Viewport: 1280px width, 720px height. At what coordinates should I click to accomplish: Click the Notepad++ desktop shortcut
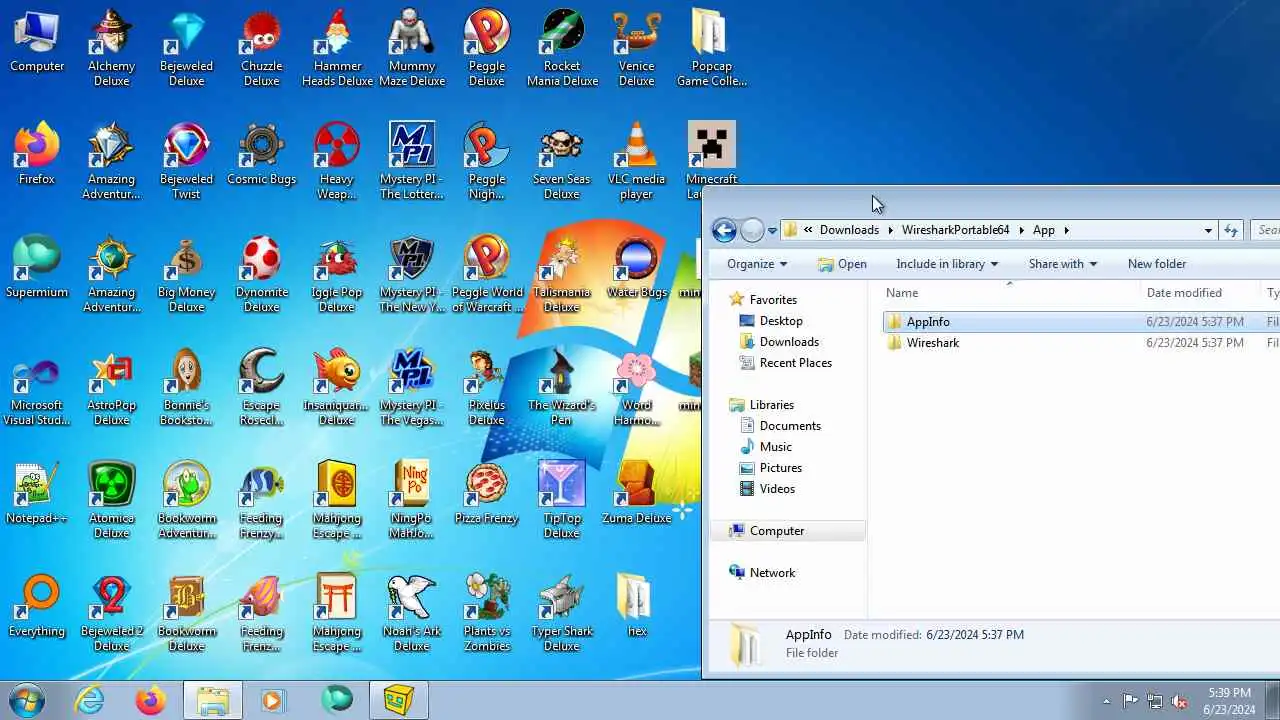pyautogui.click(x=37, y=493)
